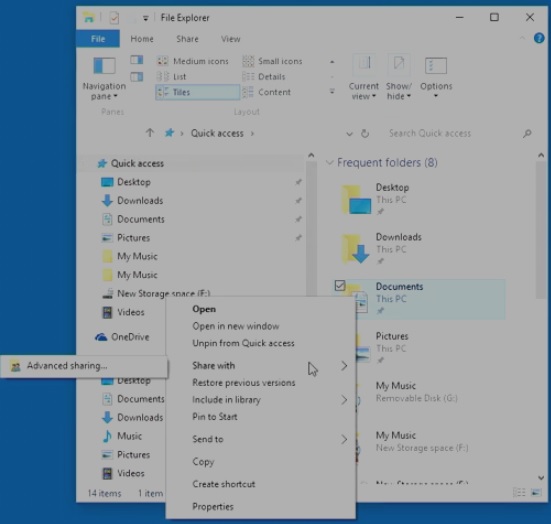
Task: Choose Open in new window
Action: click(x=260, y=326)
